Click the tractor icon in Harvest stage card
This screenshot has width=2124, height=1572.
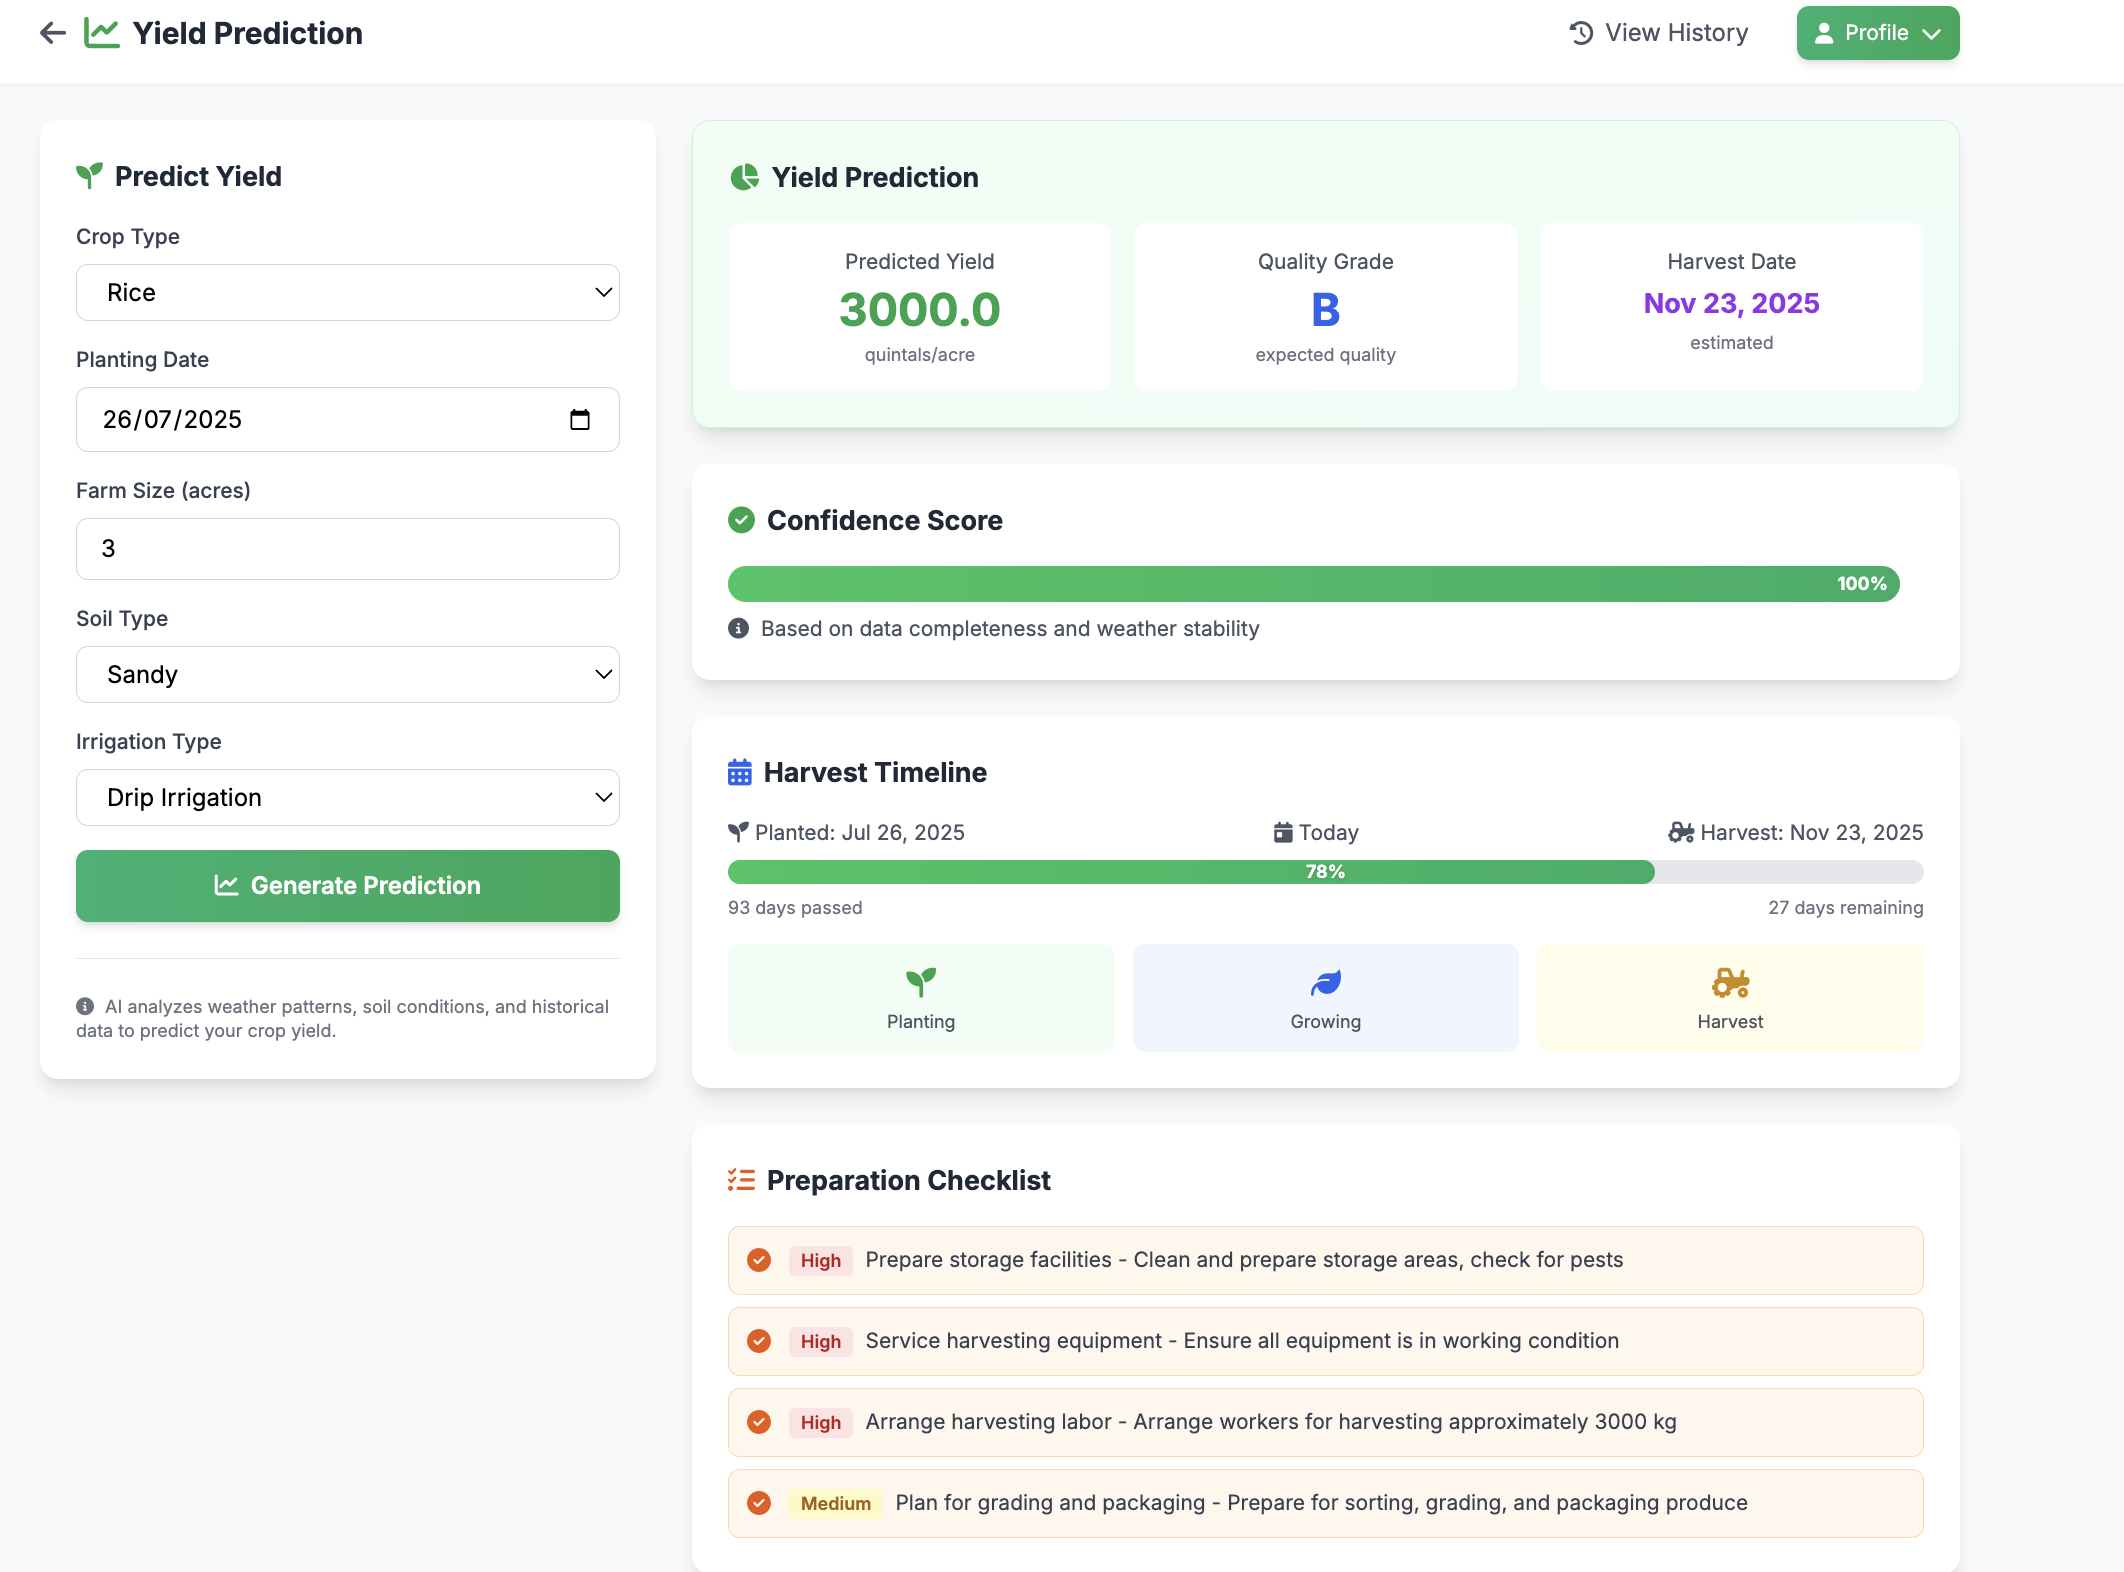point(1730,983)
